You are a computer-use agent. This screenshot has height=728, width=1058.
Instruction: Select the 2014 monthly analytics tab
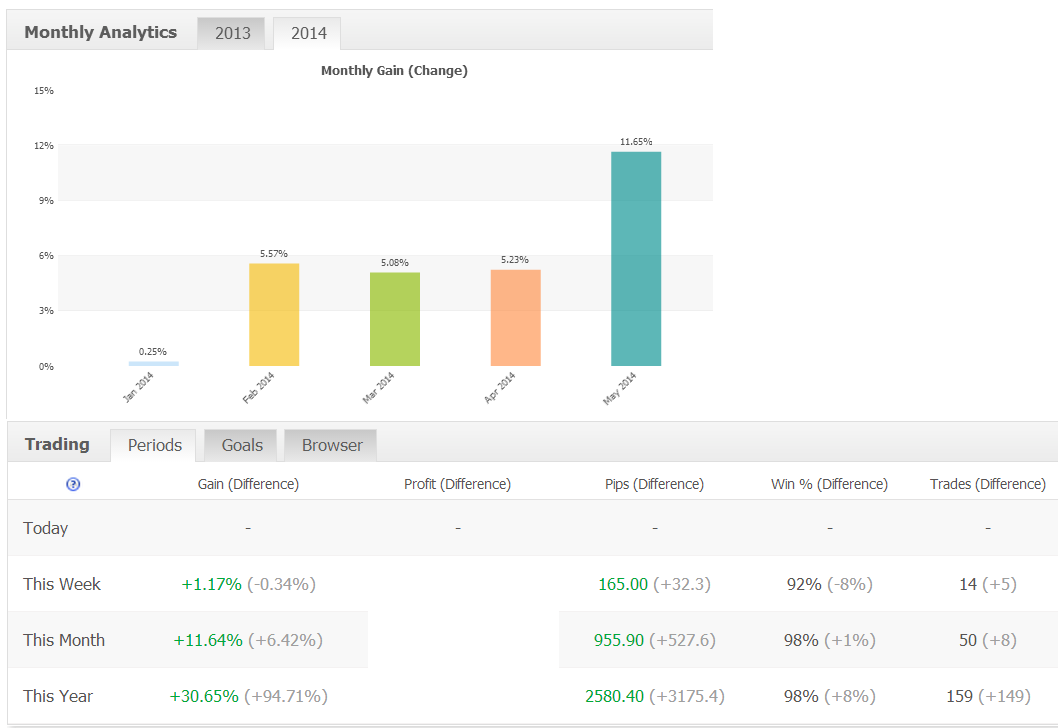pos(308,33)
